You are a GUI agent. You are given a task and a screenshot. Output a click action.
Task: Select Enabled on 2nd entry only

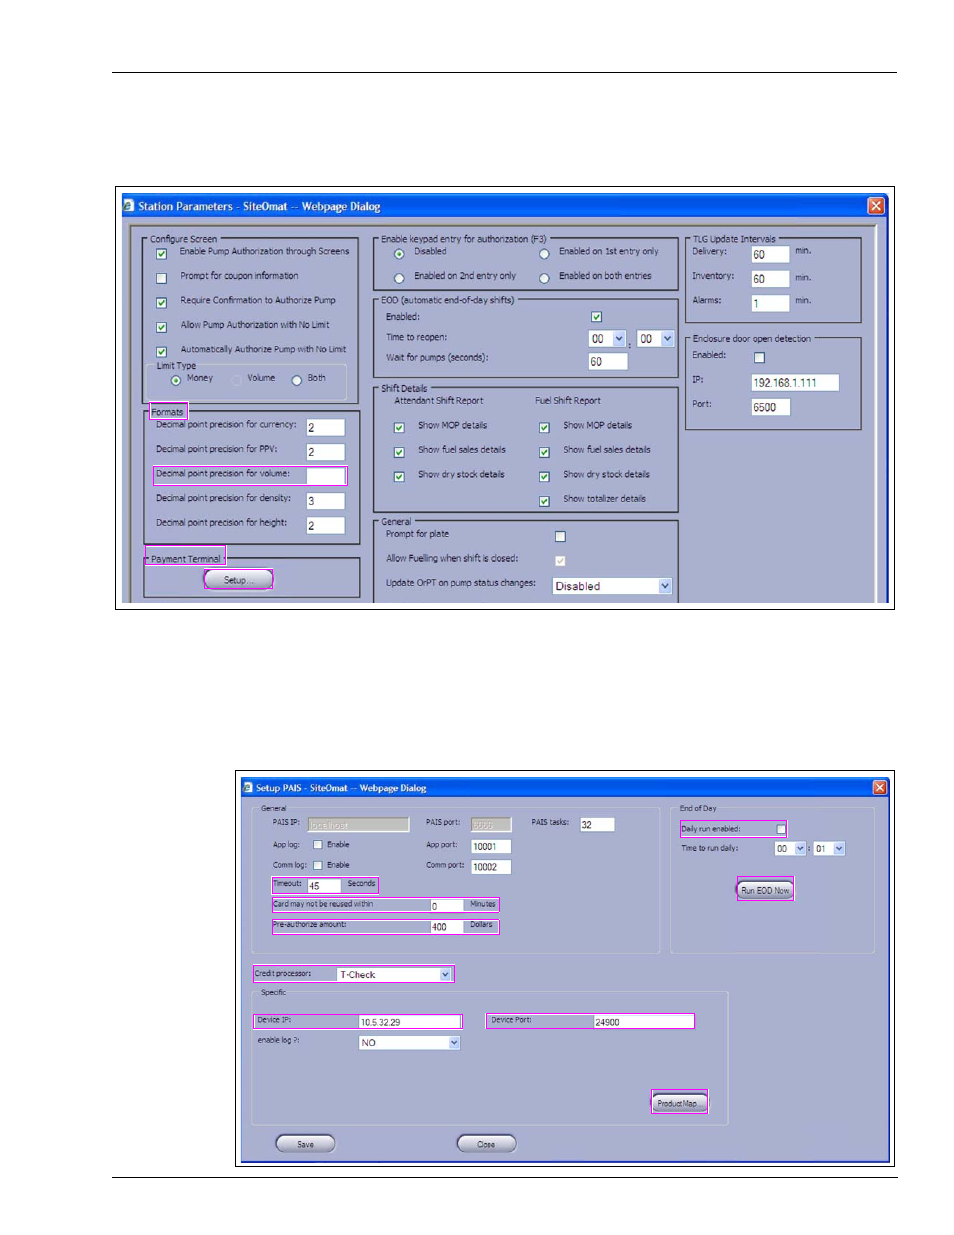pyautogui.click(x=399, y=278)
